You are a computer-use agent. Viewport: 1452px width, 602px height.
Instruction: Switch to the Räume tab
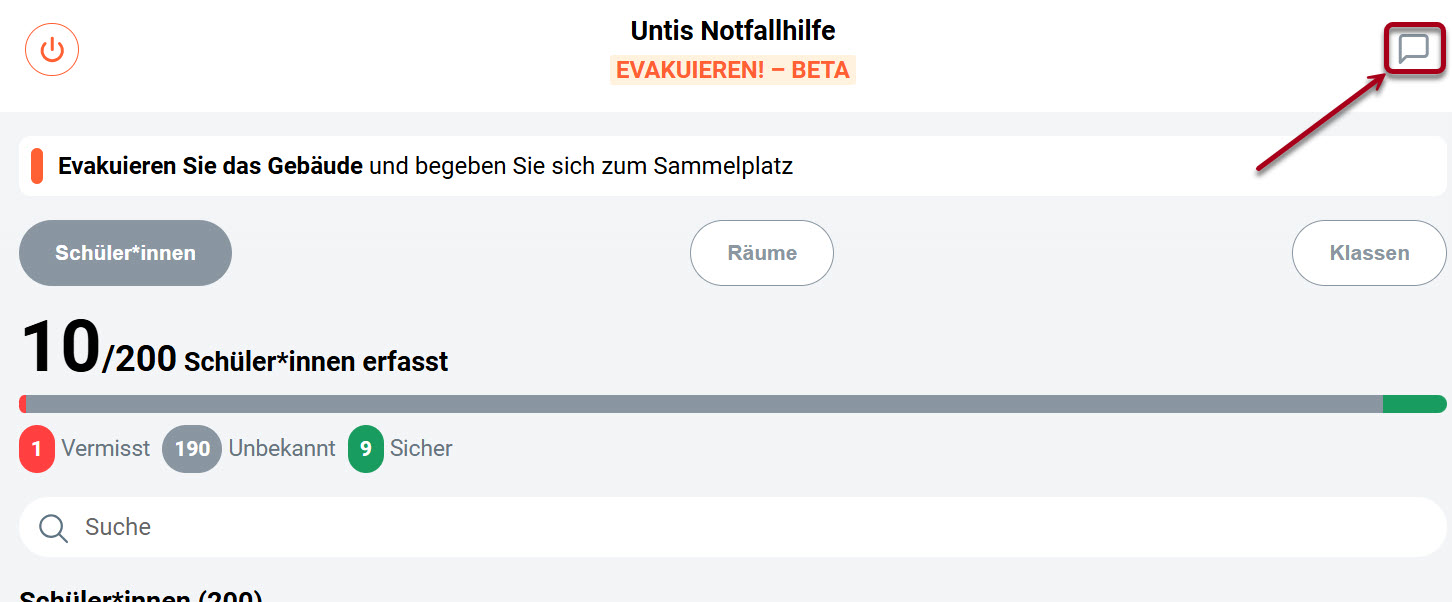click(x=761, y=253)
